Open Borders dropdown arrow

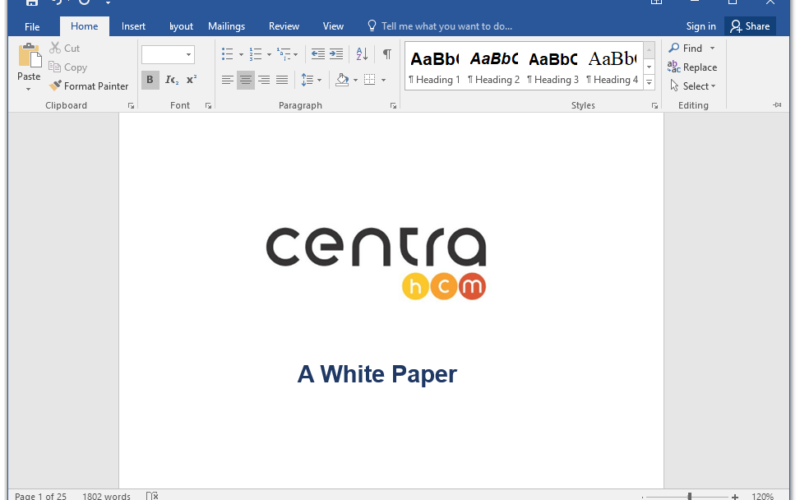click(x=383, y=80)
